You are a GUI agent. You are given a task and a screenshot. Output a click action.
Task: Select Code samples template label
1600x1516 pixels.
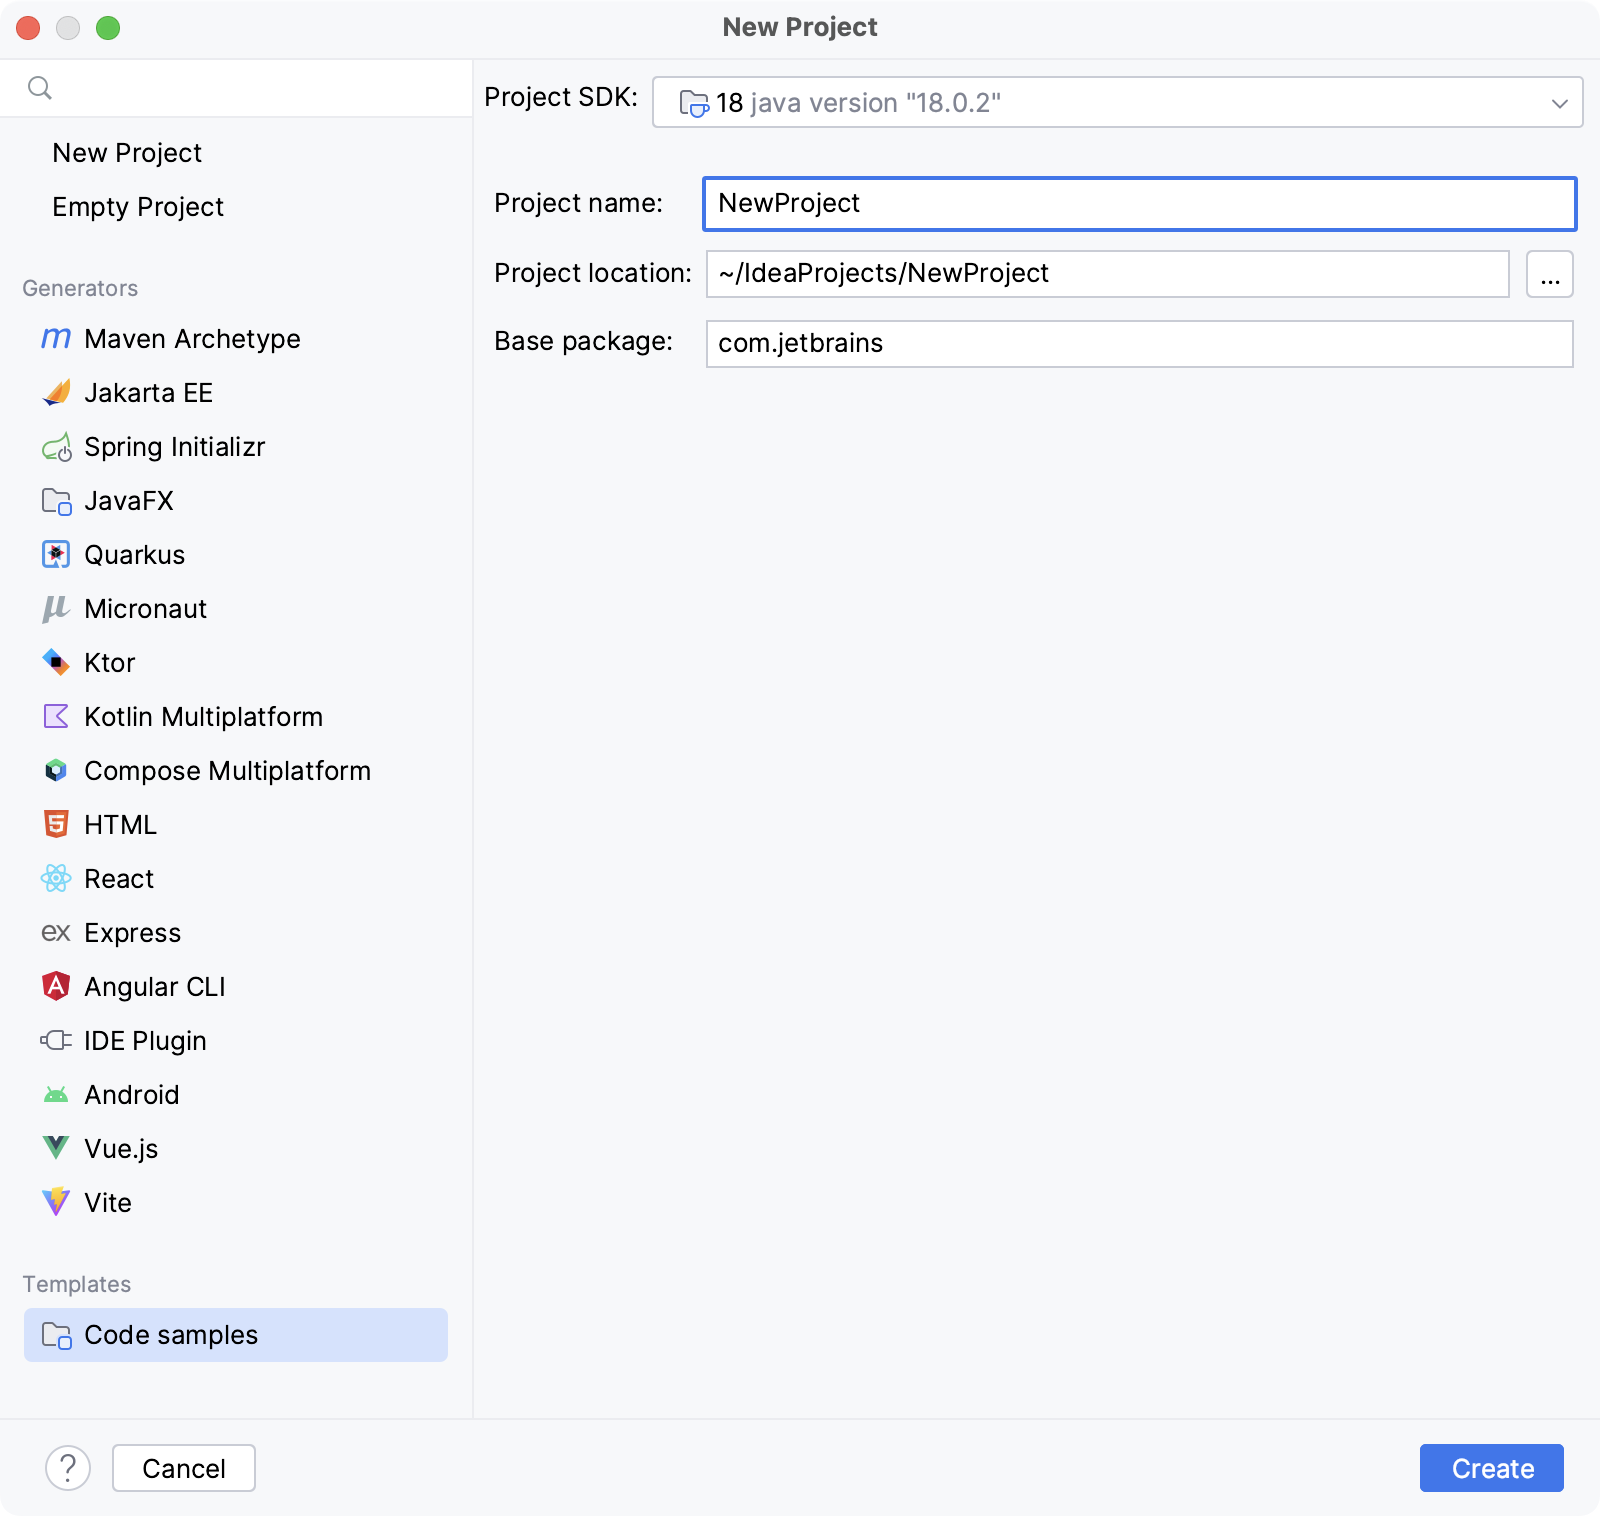click(x=171, y=1335)
